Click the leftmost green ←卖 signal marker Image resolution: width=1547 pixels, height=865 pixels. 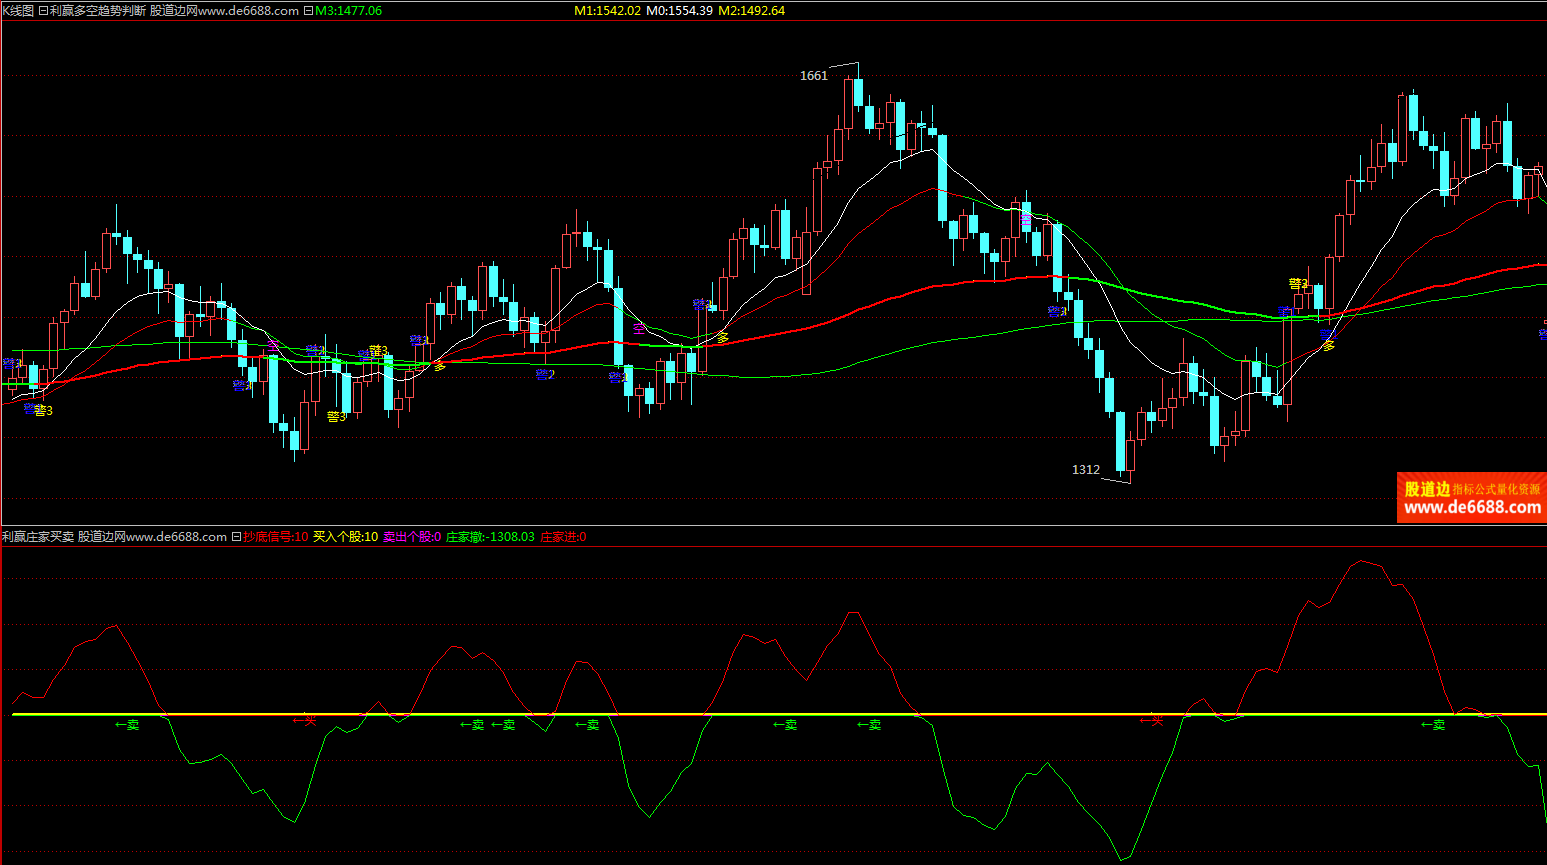[127, 725]
